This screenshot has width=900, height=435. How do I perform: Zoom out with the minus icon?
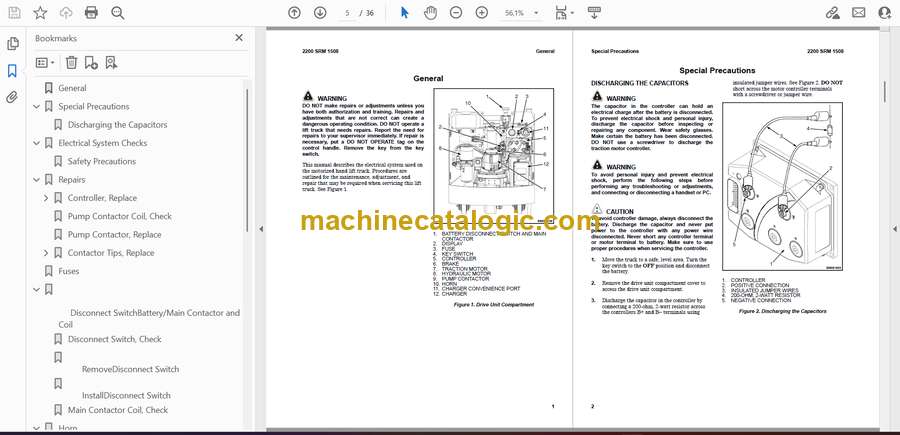tap(456, 13)
